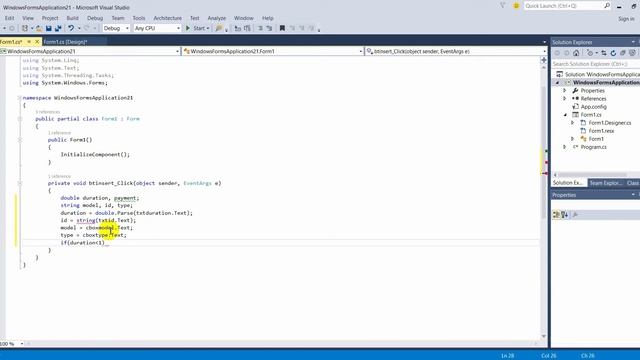Toggle the pin on Form1.cs tab

click(x=29, y=42)
